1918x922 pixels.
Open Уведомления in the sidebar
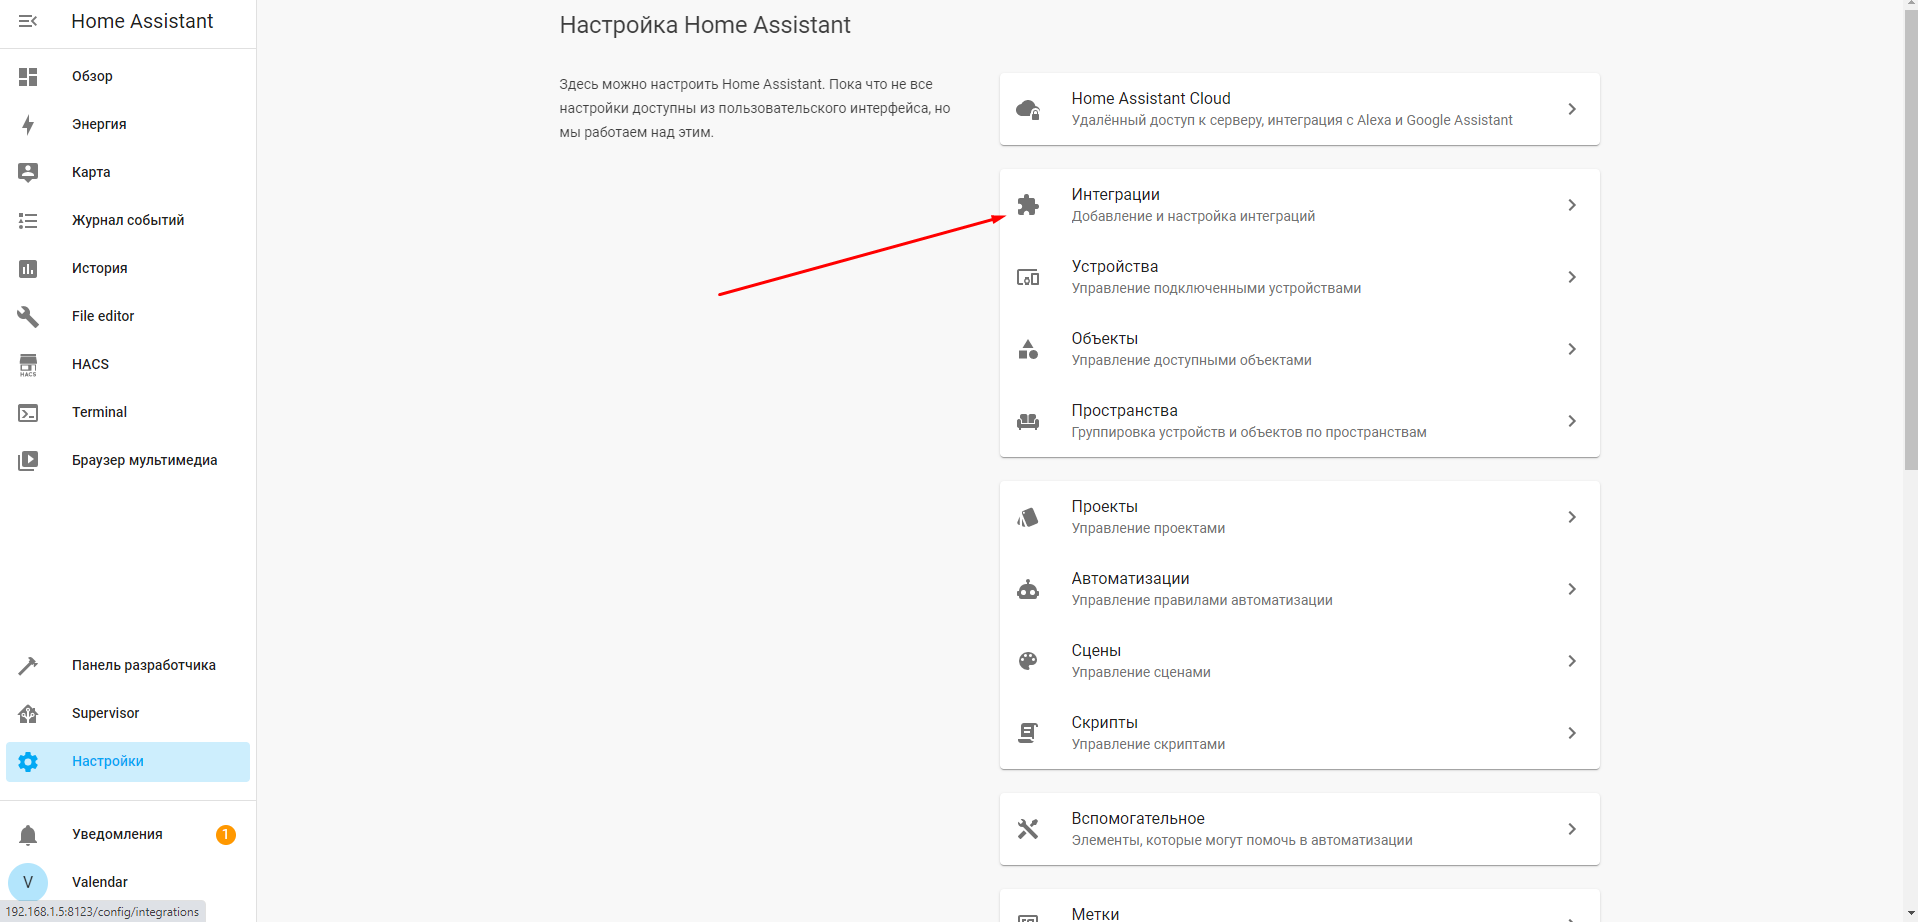coord(128,834)
